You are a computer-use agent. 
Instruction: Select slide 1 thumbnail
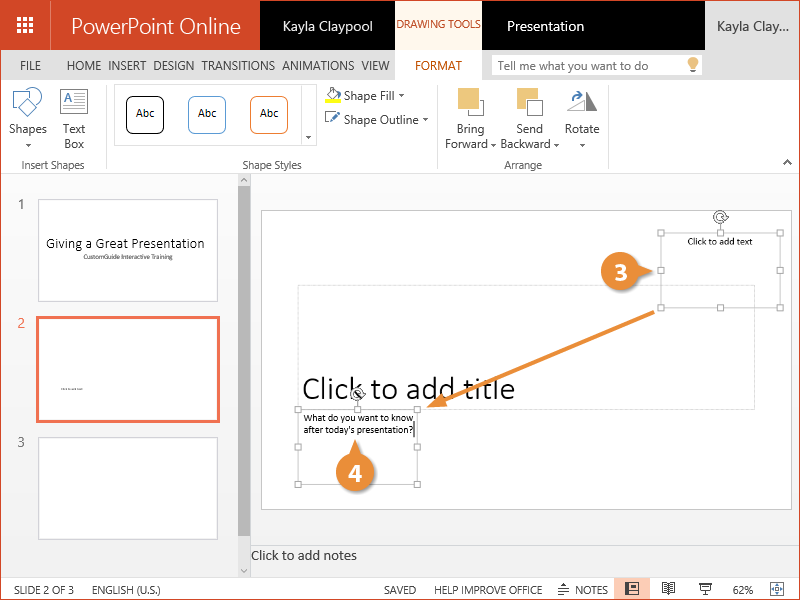tap(128, 250)
